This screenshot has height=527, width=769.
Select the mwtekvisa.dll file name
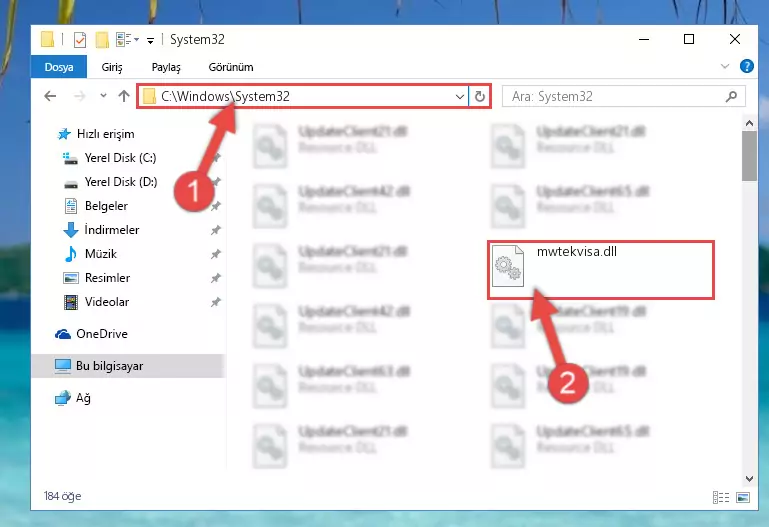pos(577,251)
